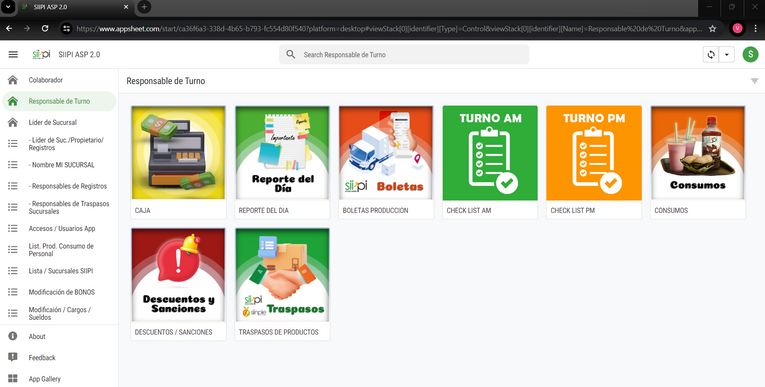The width and height of the screenshot is (765, 387).
Task: Click list icon beside Modificación de BONOS
Action: [x=13, y=292]
